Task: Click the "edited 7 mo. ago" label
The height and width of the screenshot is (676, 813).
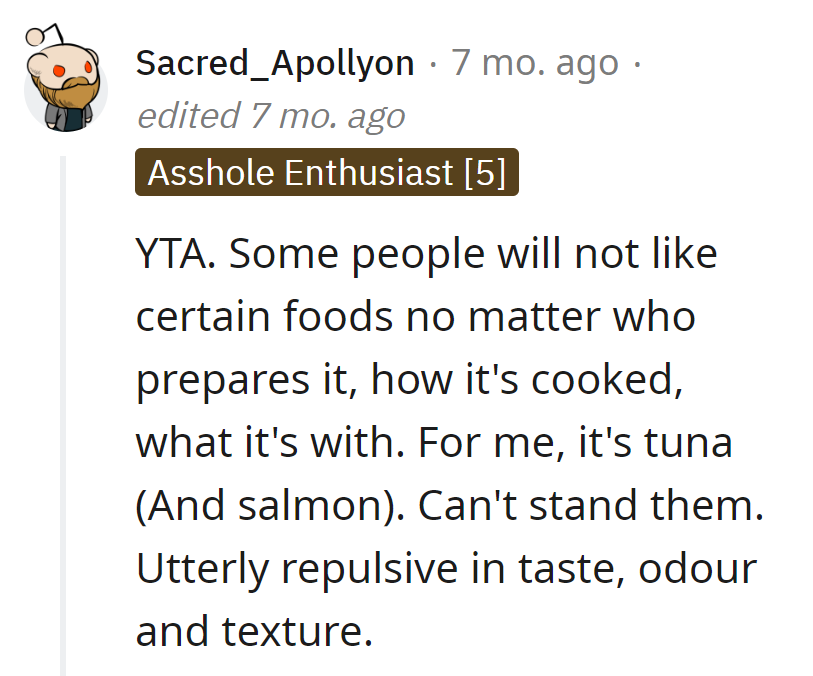Action: (x=270, y=116)
